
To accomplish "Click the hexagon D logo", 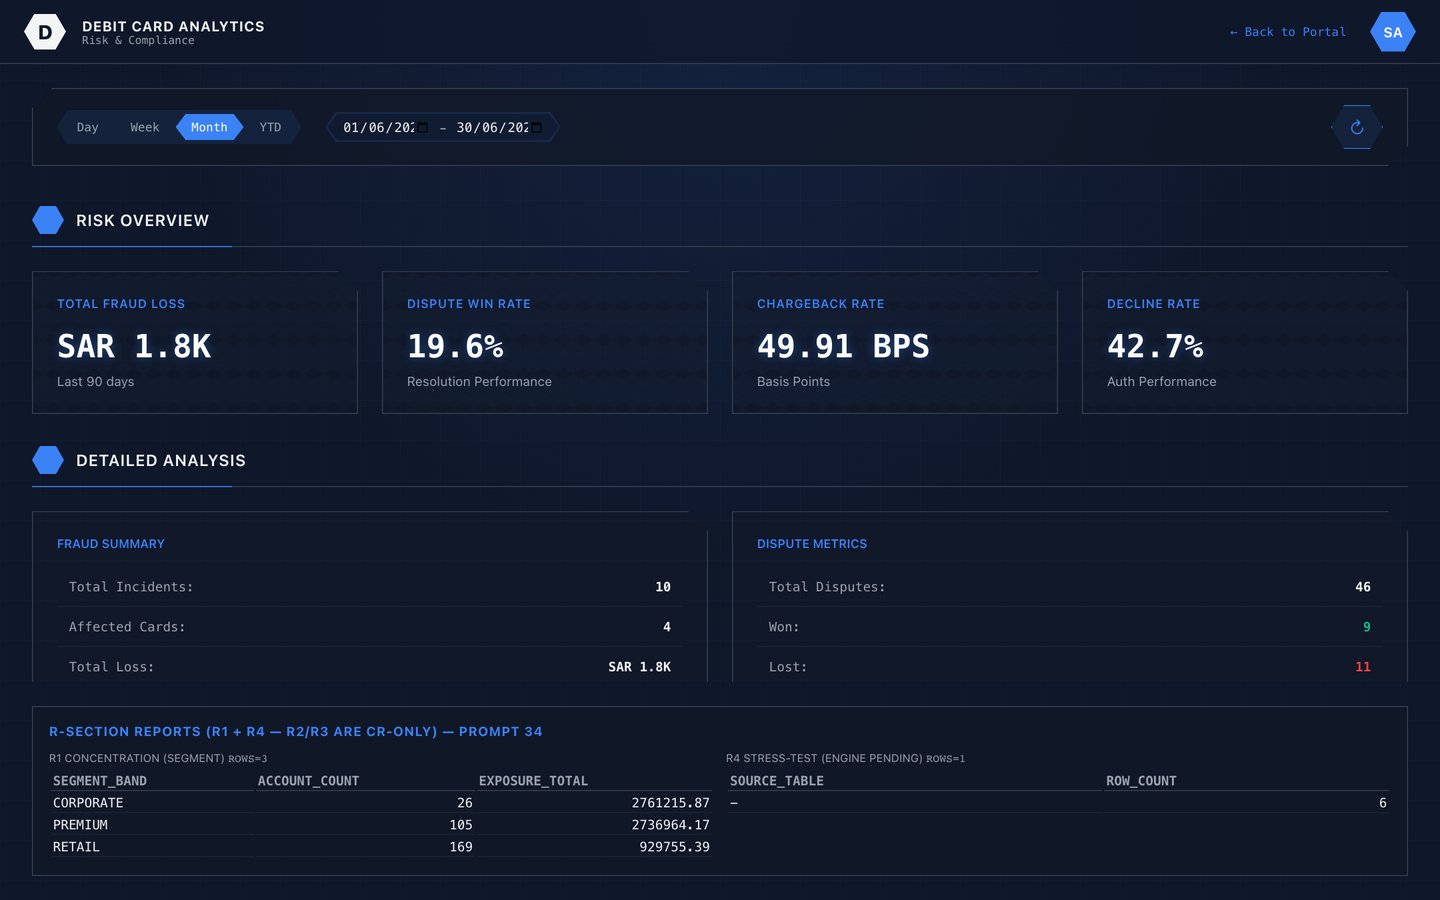I will (45, 32).
